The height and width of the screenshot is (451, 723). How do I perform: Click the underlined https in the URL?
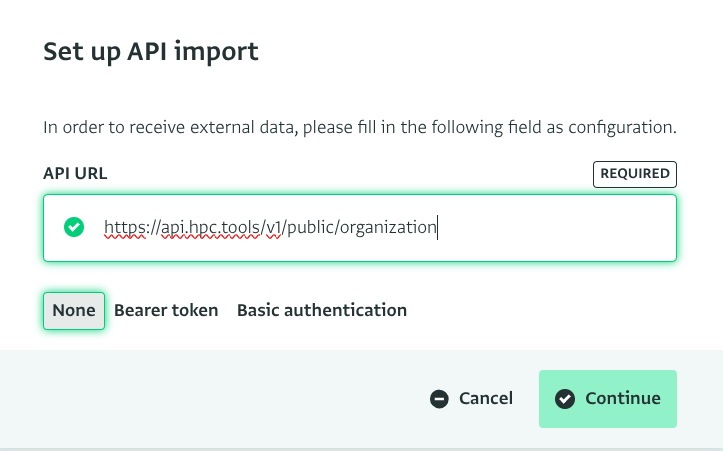point(124,228)
